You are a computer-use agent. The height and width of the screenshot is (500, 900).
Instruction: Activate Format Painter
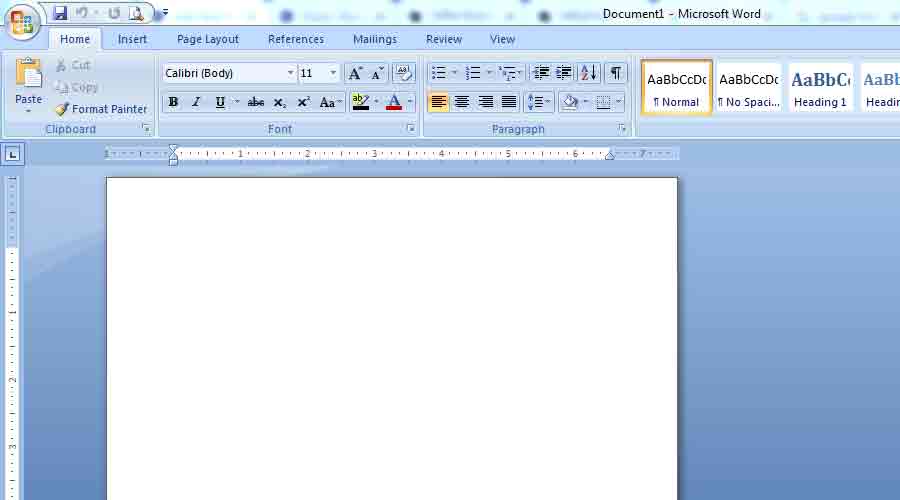[101, 108]
